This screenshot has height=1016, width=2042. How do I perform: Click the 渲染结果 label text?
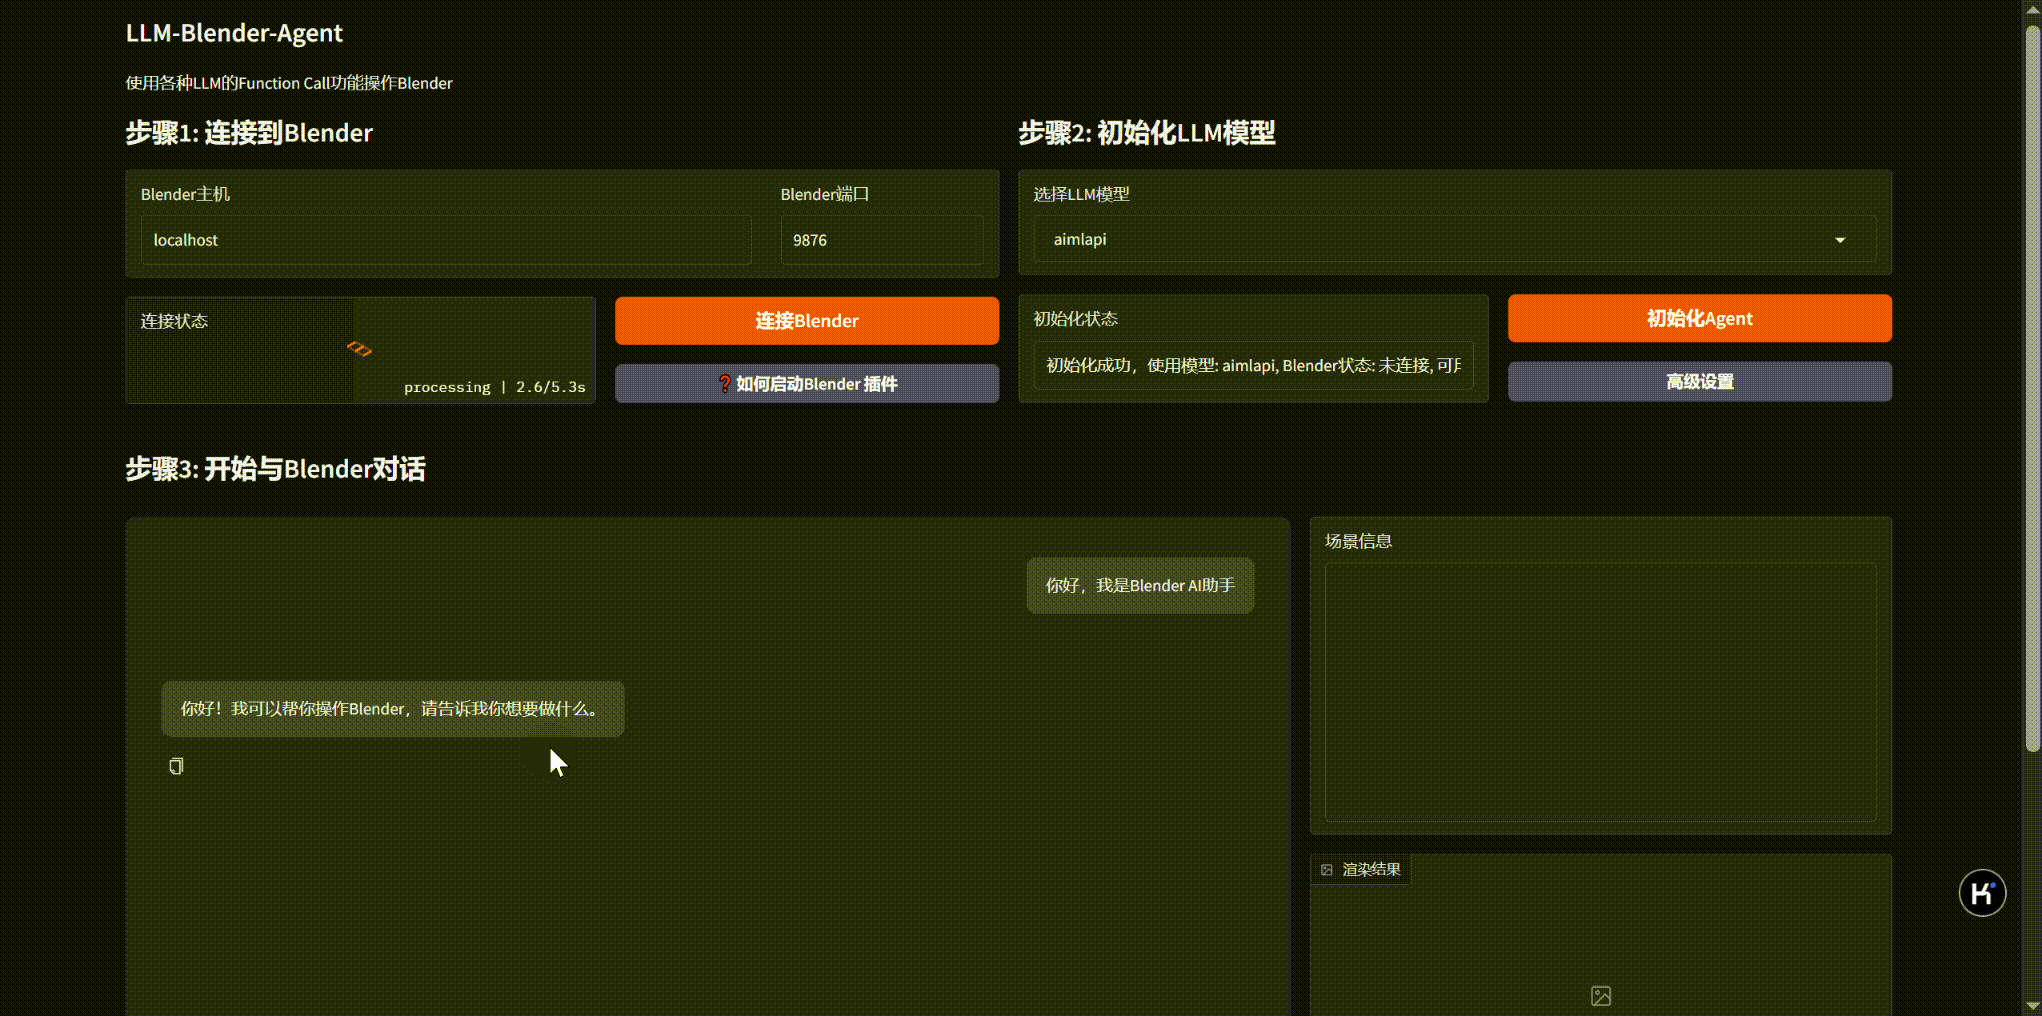1371,870
